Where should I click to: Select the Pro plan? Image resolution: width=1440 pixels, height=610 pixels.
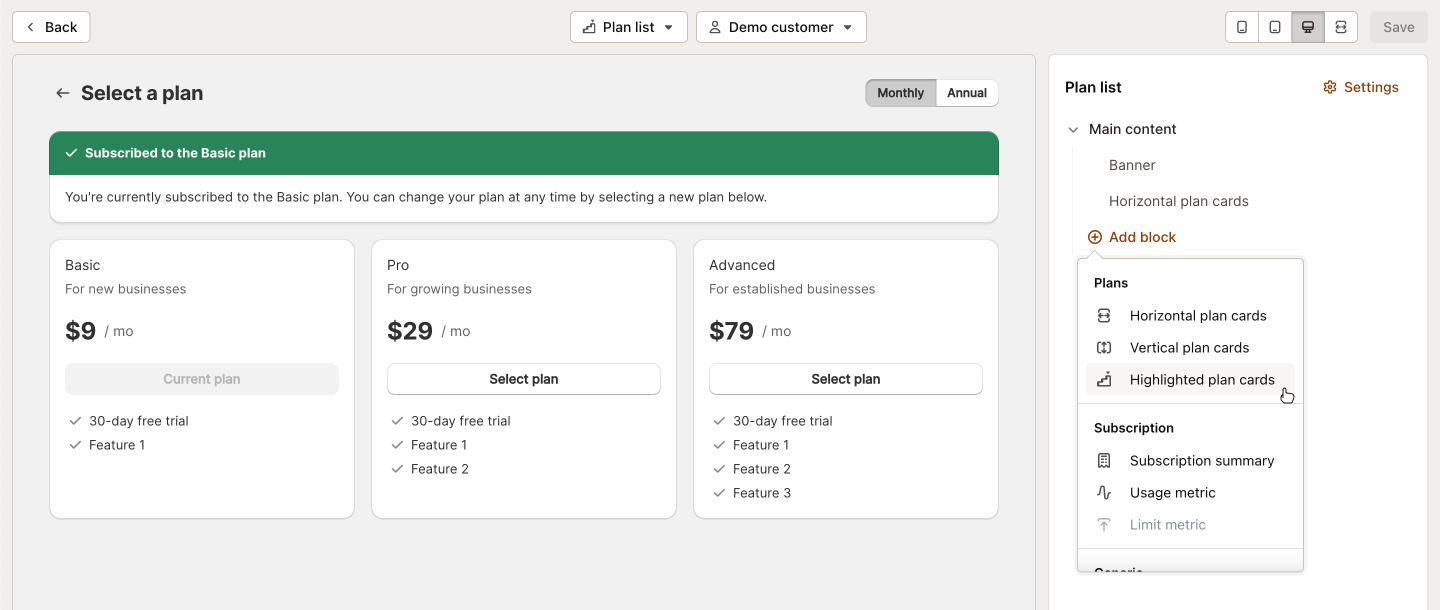[x=523, y=379]
